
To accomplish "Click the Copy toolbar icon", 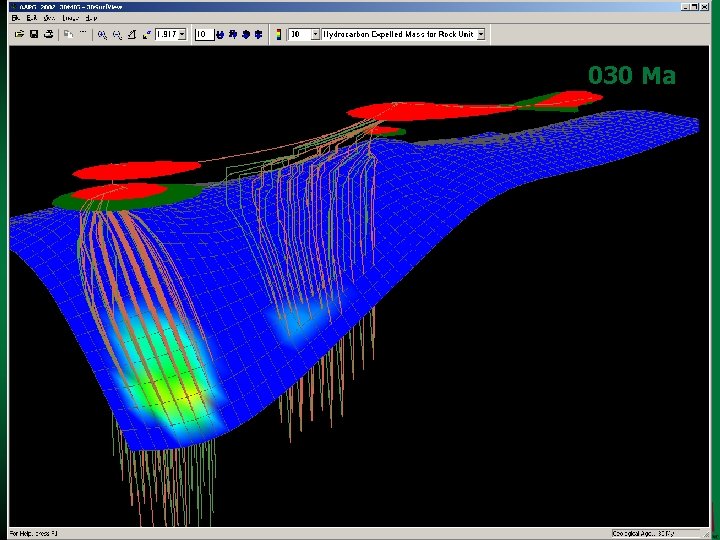I will [67, 34].
